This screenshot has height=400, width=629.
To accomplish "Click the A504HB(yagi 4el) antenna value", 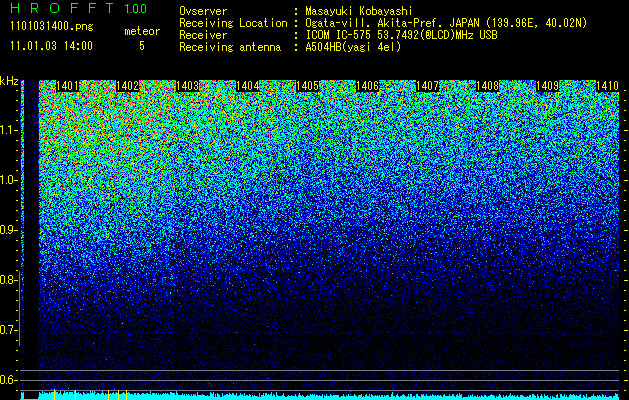I will click(x=353, y=47).
